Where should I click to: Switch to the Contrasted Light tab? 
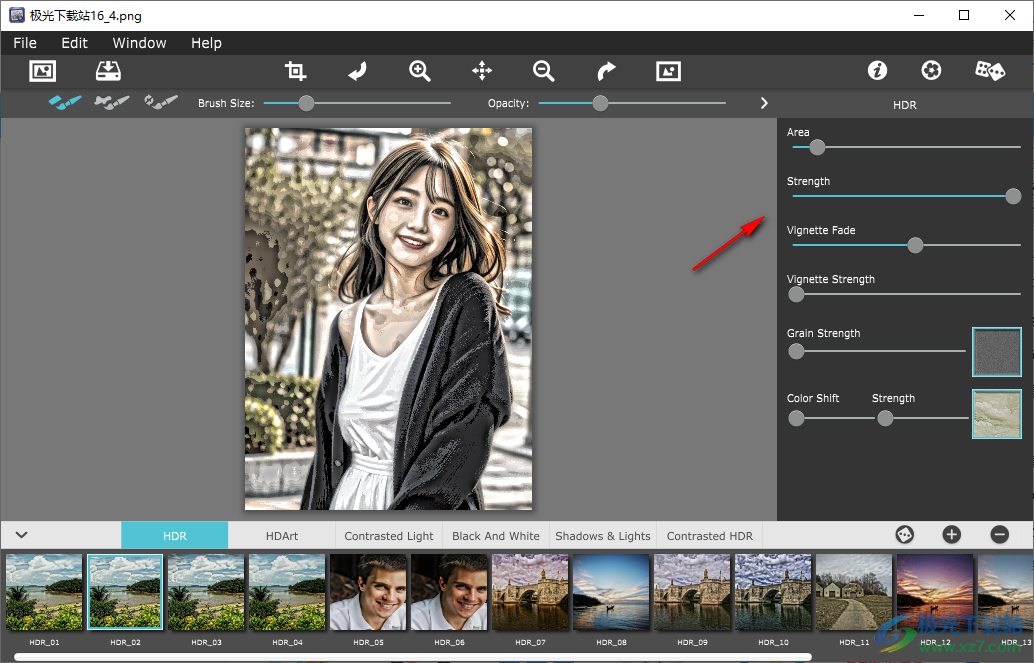coord(389,536)
